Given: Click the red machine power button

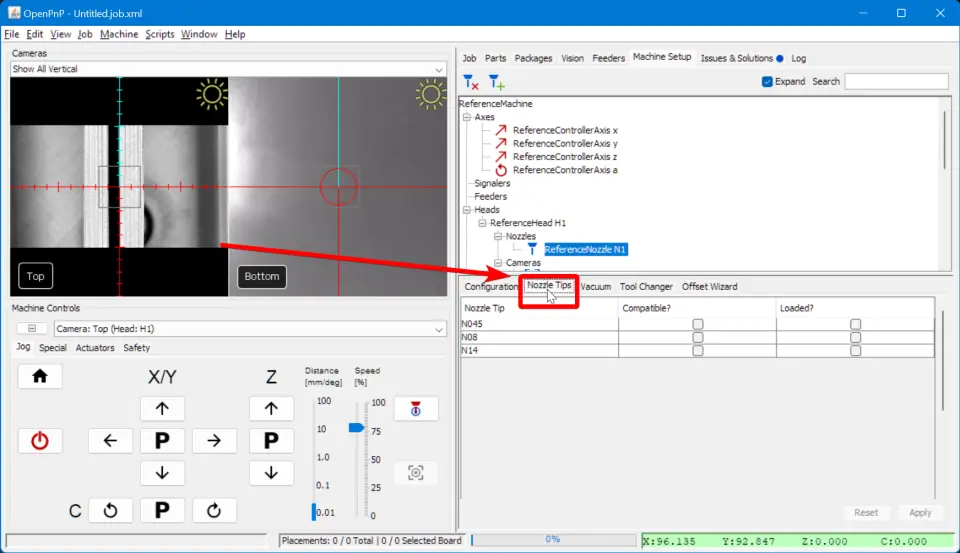Looking at the screenshot, I should click(x=40, y=441).
